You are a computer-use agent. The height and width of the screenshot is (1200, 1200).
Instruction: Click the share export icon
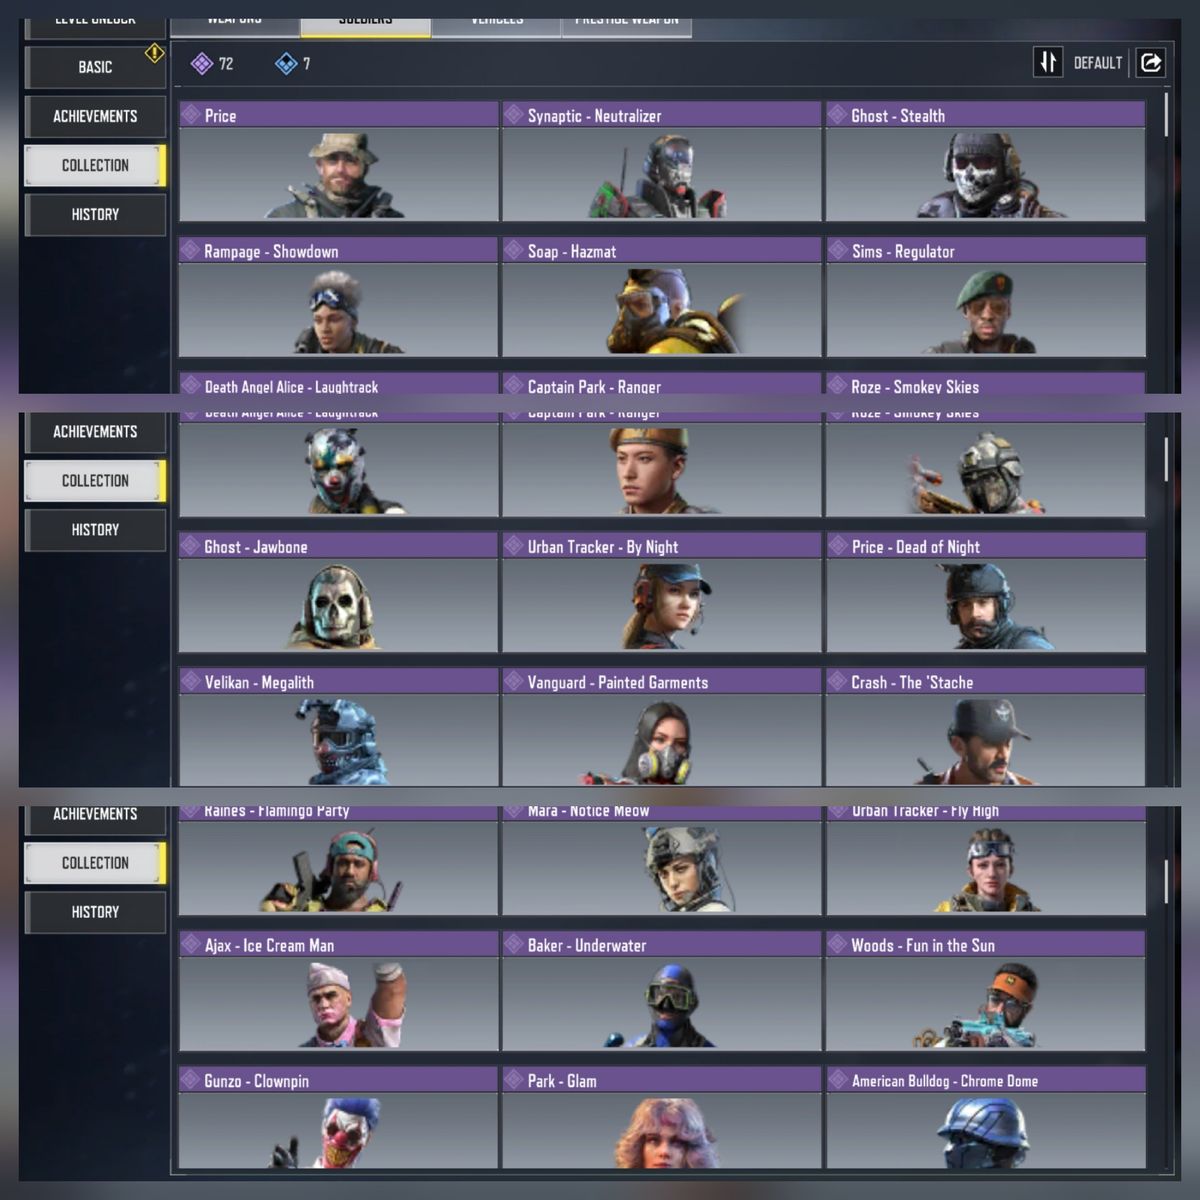coord(1151,63)
